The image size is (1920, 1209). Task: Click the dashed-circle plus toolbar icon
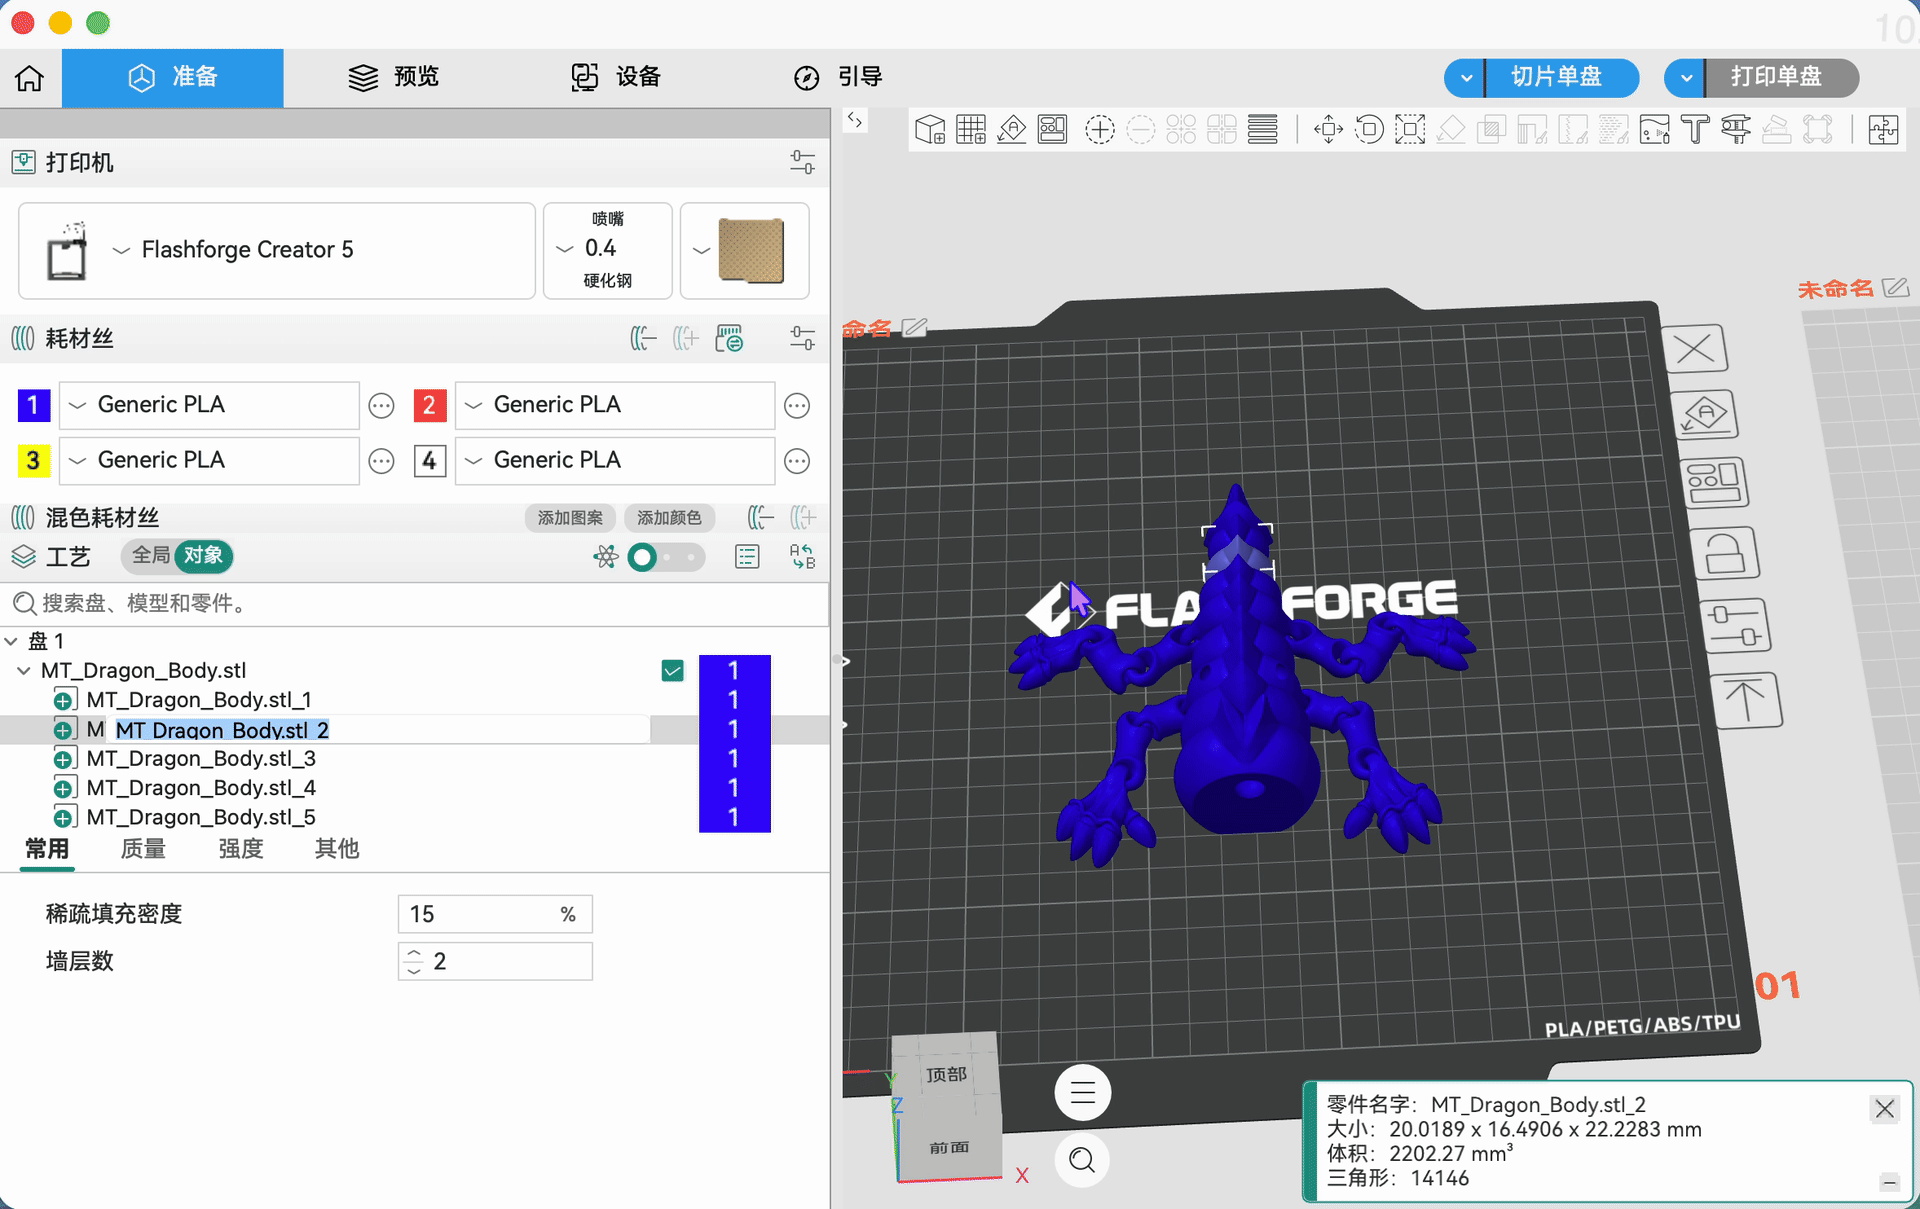point(1100,130)
